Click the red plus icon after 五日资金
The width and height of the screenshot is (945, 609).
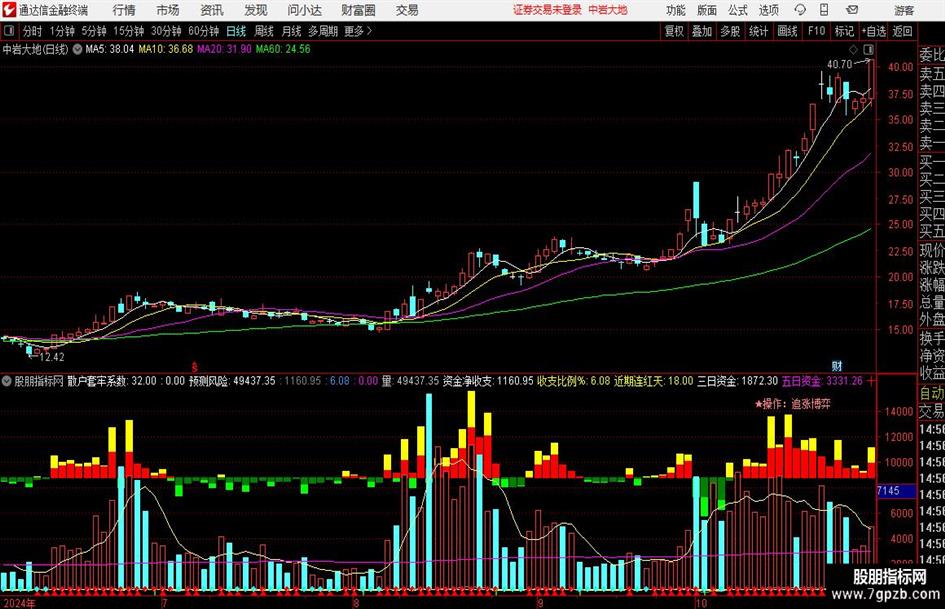(x=871, y=381)
